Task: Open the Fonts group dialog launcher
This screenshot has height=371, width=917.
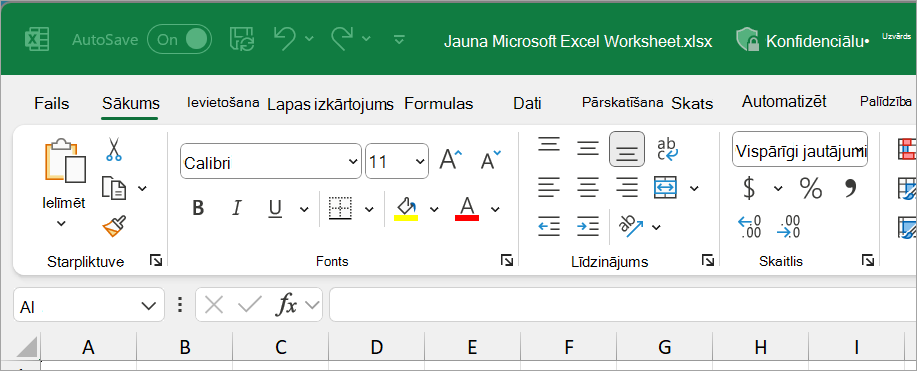Action: pyautogui.click(x=506, y=260)
